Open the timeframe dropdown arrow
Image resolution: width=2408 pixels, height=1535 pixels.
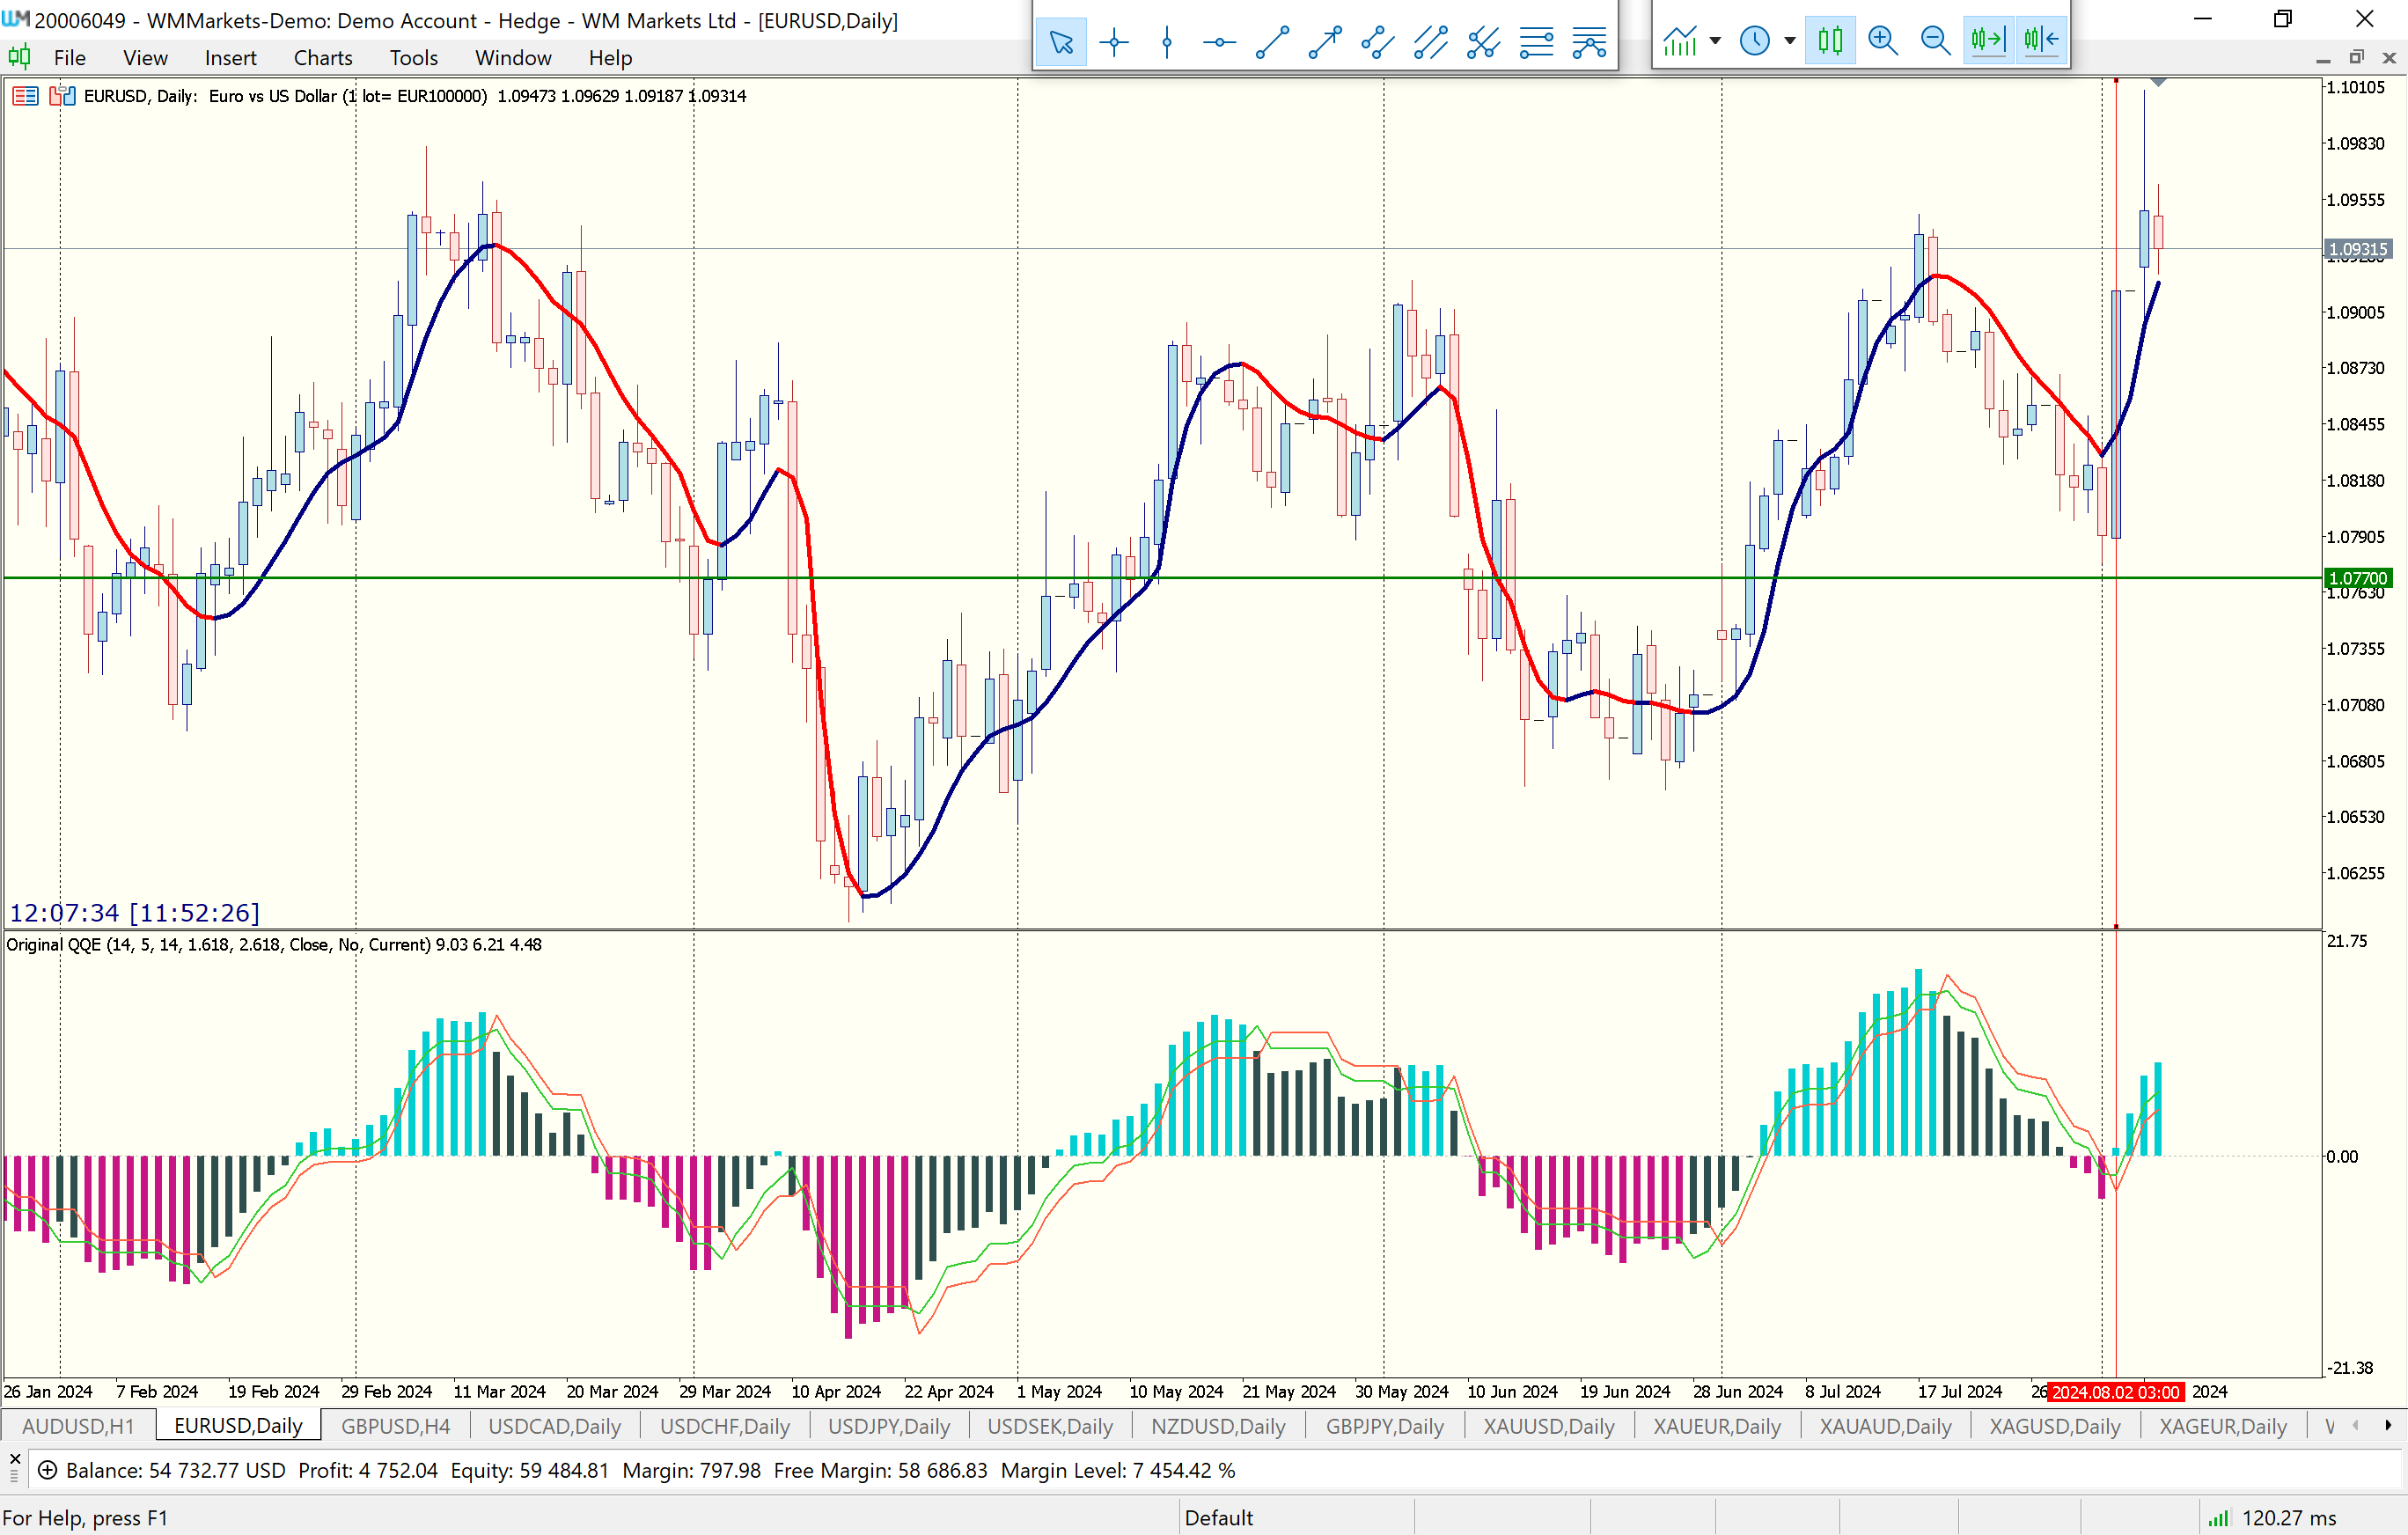click(x=1790, y=41)
